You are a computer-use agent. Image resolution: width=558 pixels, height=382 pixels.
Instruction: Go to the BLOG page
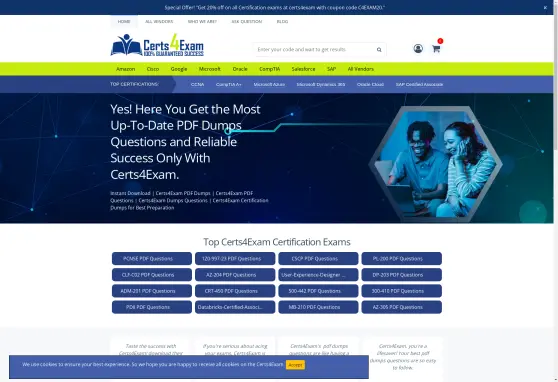tap(282, 22)
